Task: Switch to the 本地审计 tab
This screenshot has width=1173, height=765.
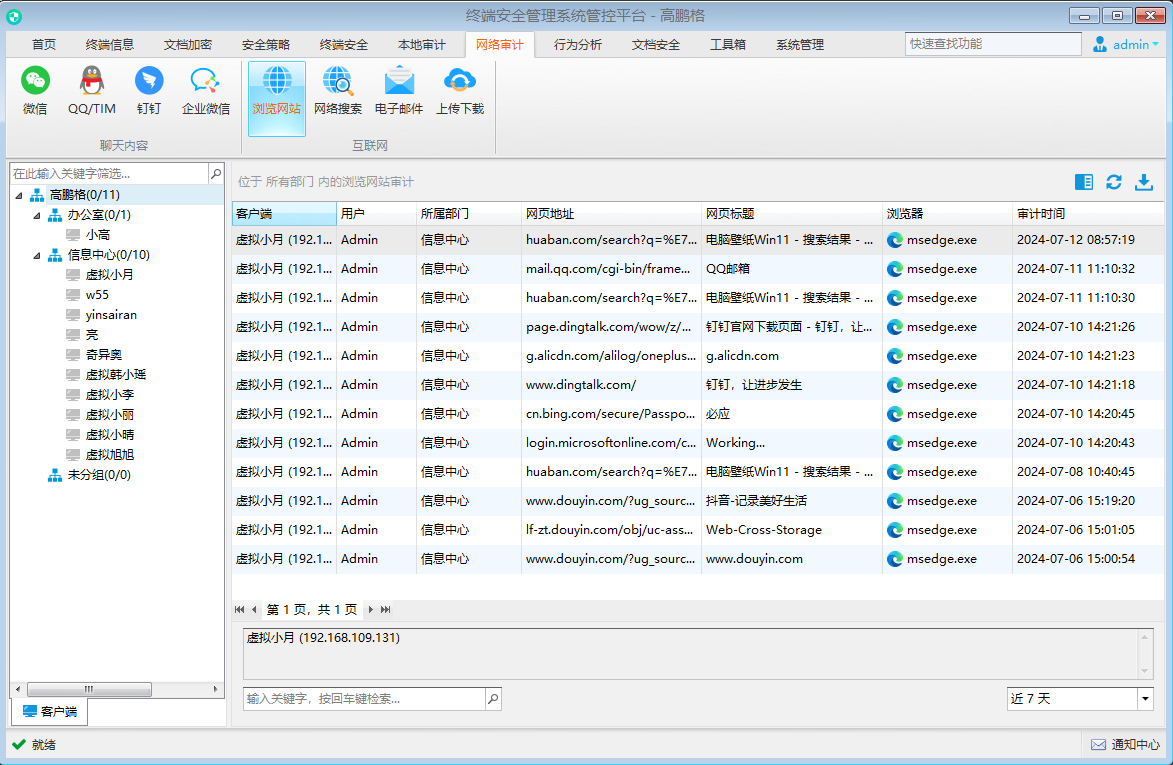Action: point(422,45)
